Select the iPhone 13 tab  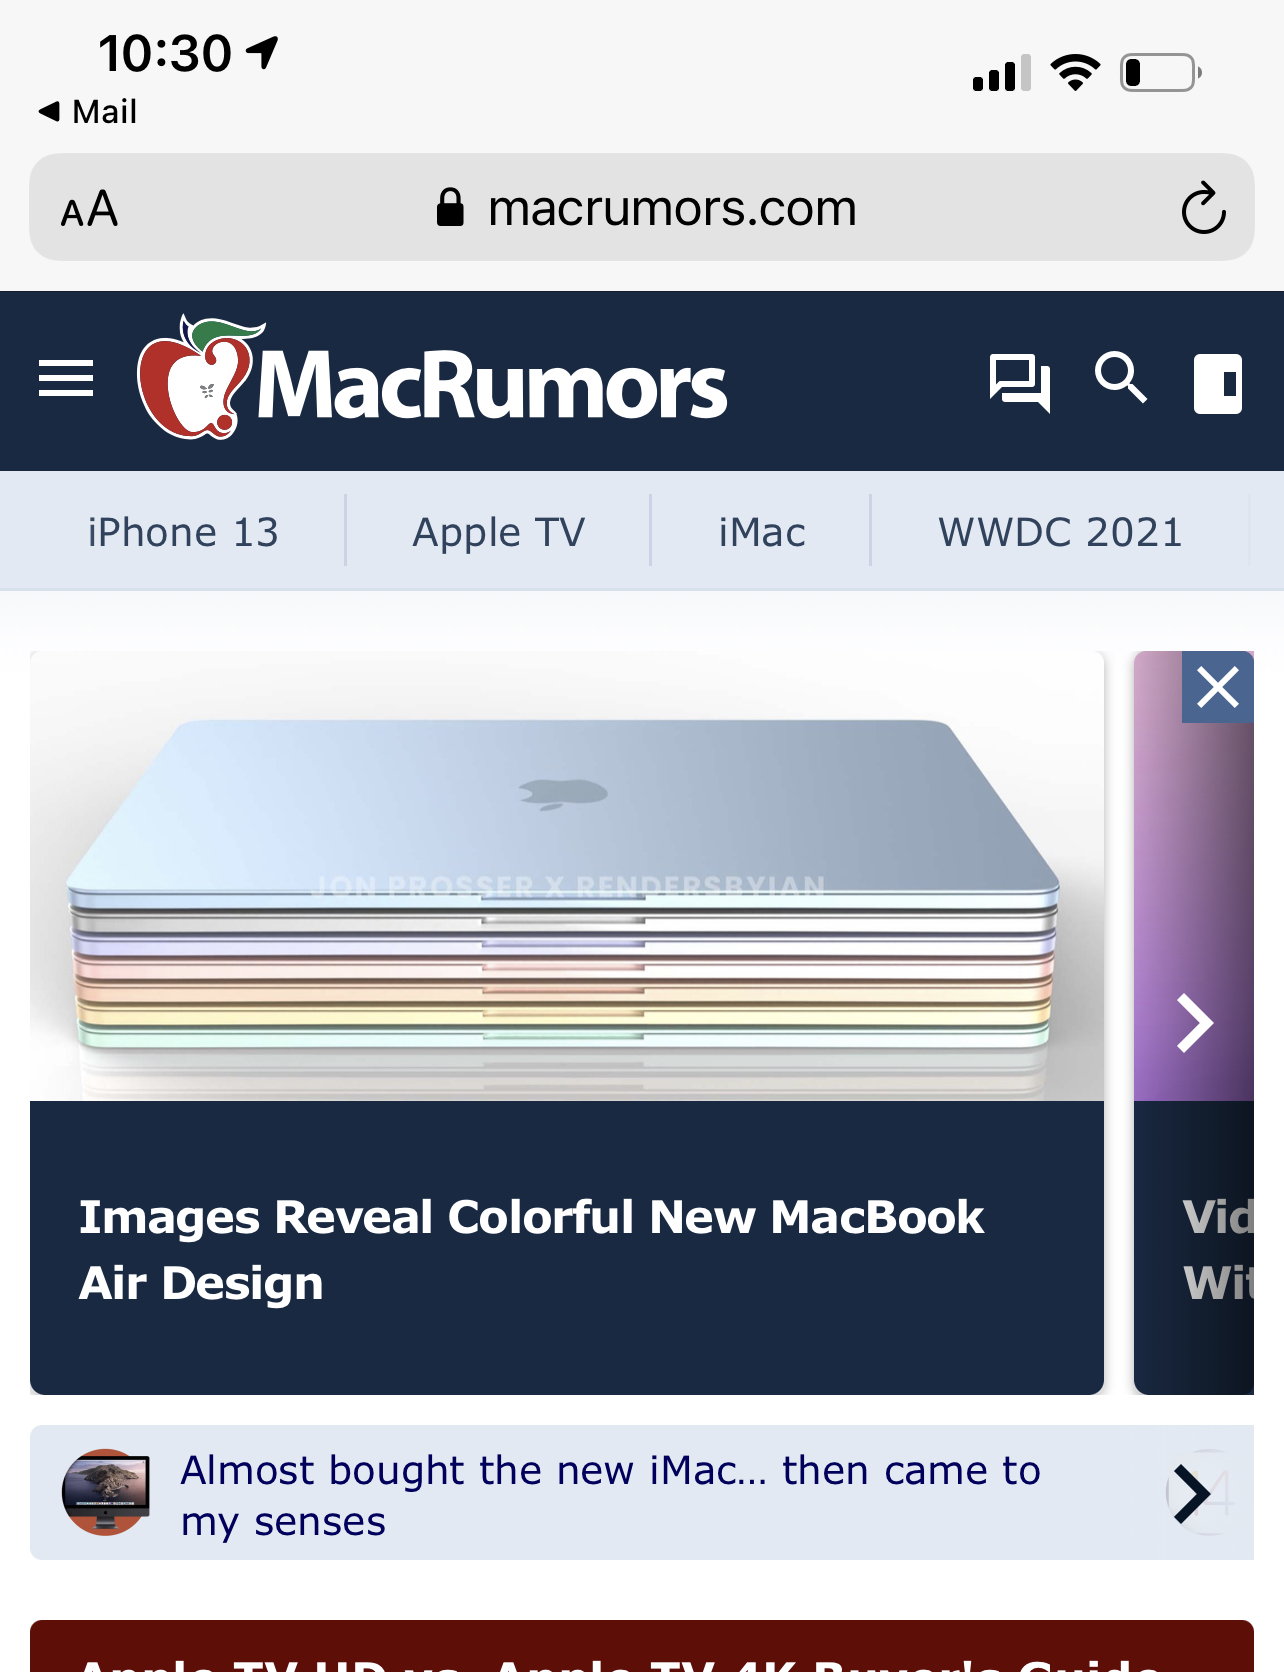(x=183, y=532)
